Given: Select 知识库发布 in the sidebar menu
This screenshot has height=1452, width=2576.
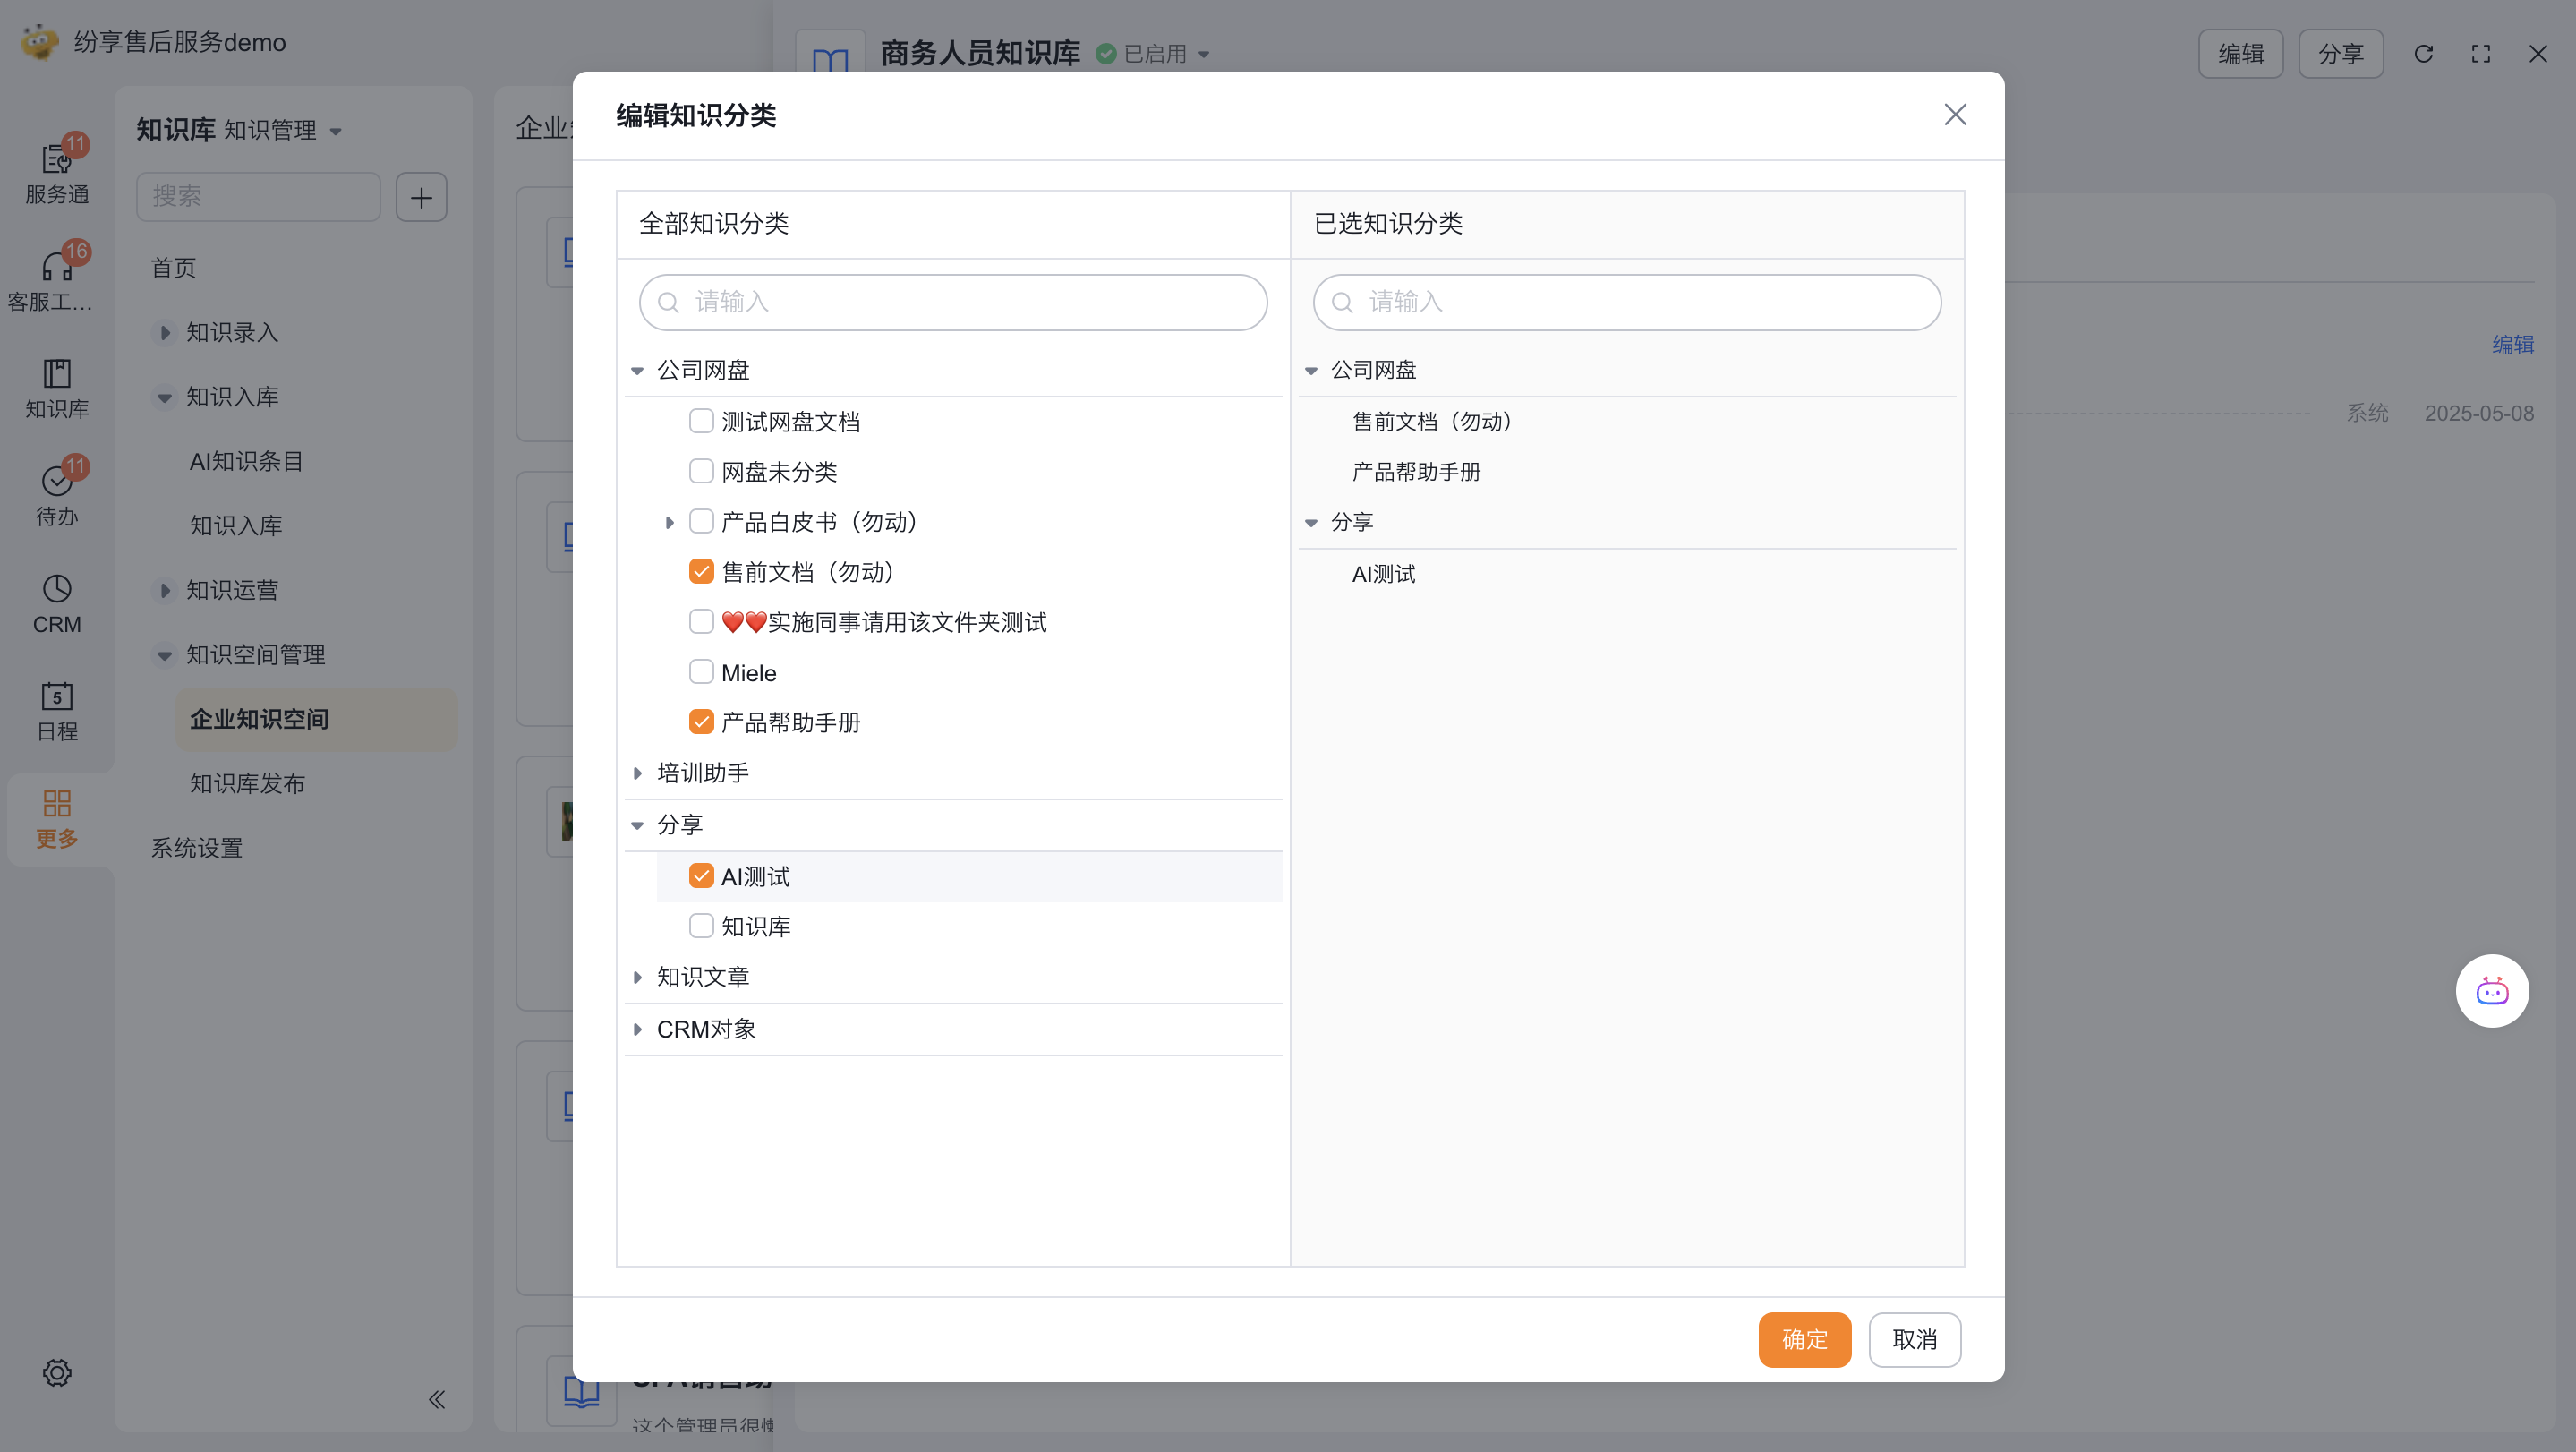Looking at the screenshot, I should coord(247,783).
